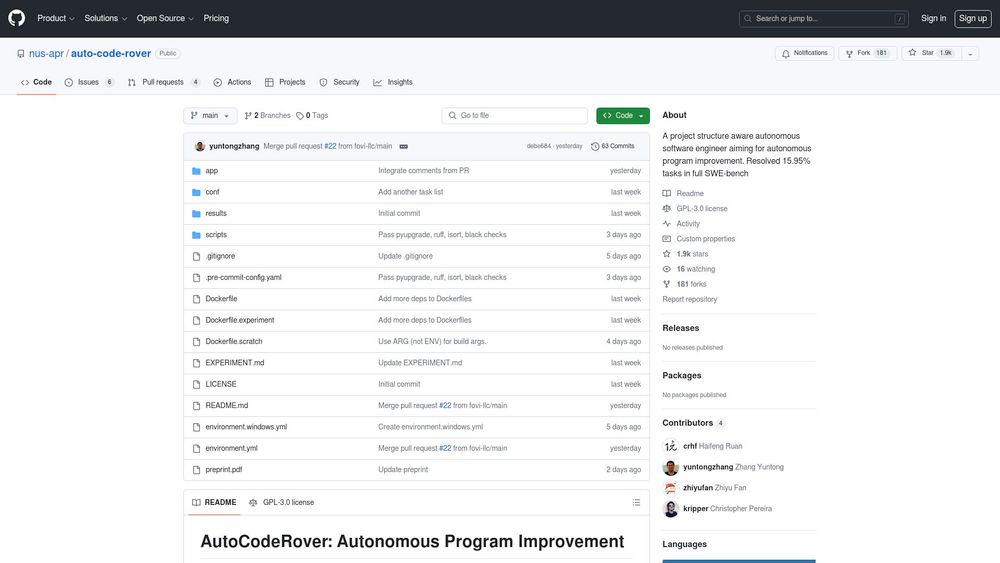Open the Dockerfile.experiment file
This screenshot has height=563, width=1000.
click(240, 320)
